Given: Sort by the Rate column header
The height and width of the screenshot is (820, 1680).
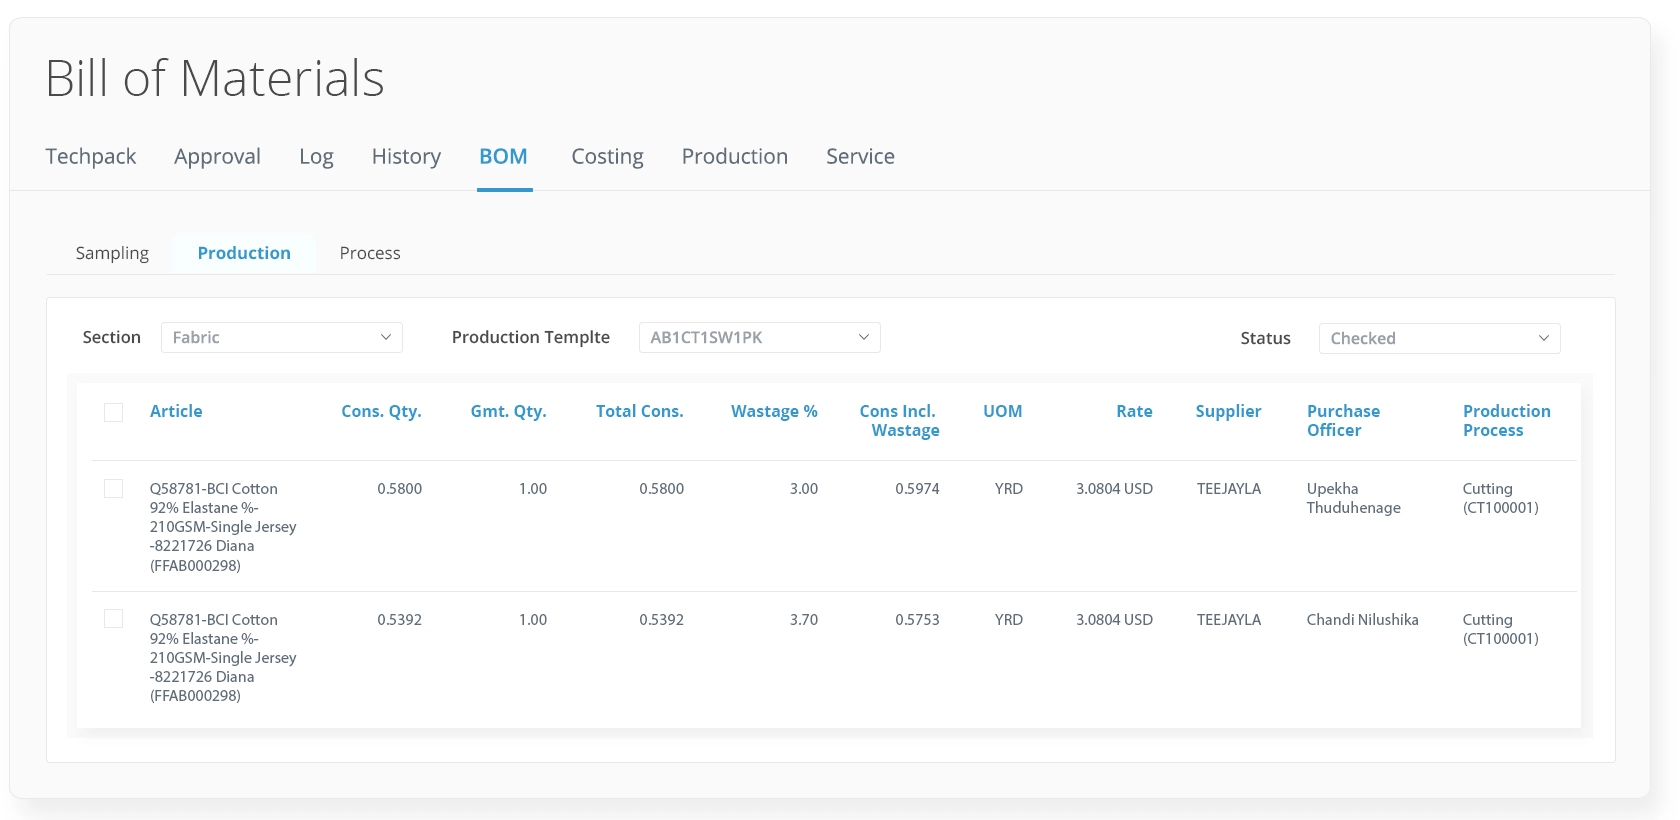Looking at the screenshot, I should click(1134, 411).
